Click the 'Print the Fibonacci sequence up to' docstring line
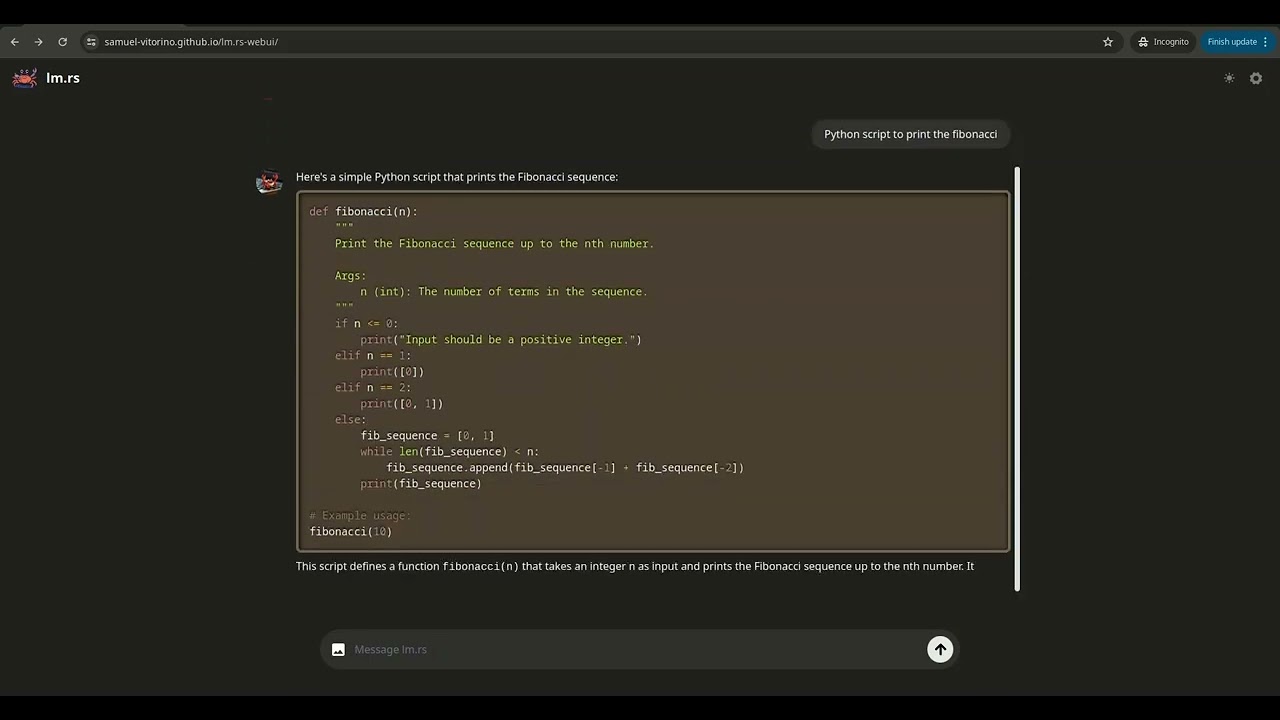Viewport: 1280px width, 720px height. point(494,243)
